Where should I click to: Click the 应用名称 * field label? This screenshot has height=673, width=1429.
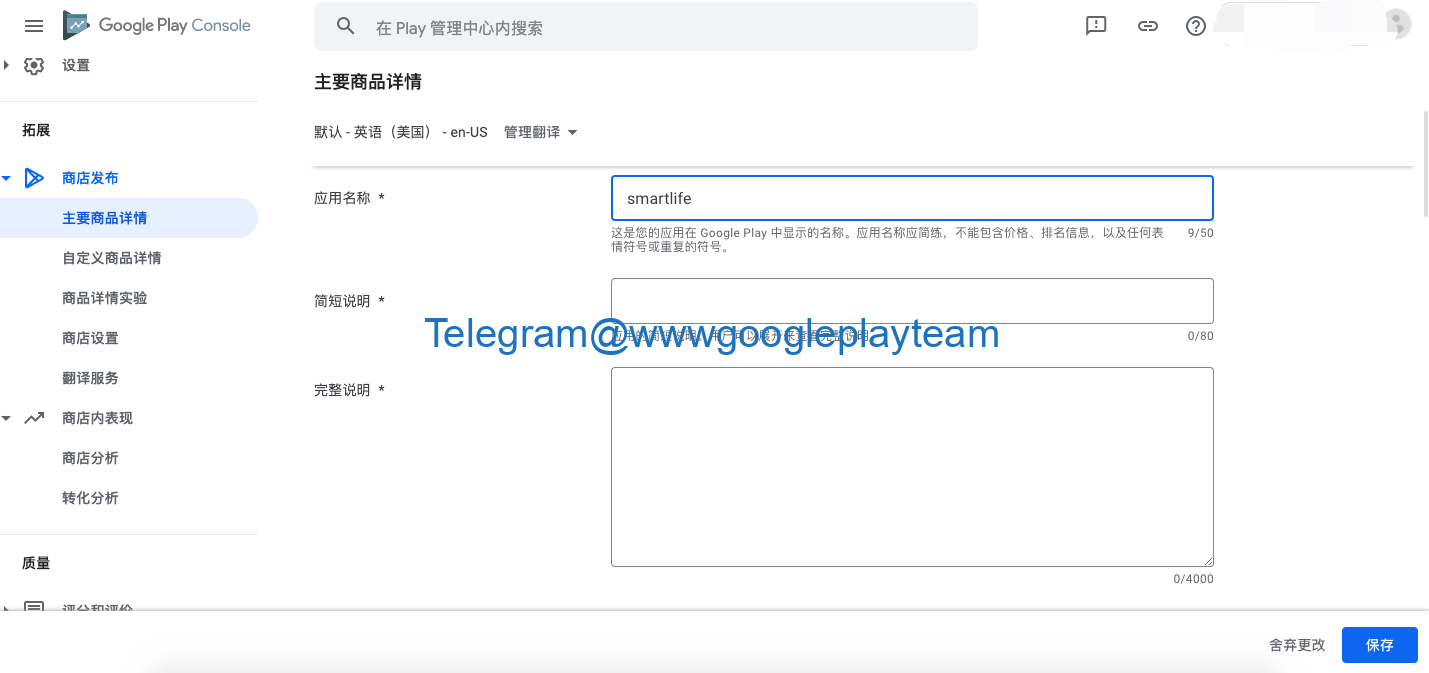click(x=349, y=198)
